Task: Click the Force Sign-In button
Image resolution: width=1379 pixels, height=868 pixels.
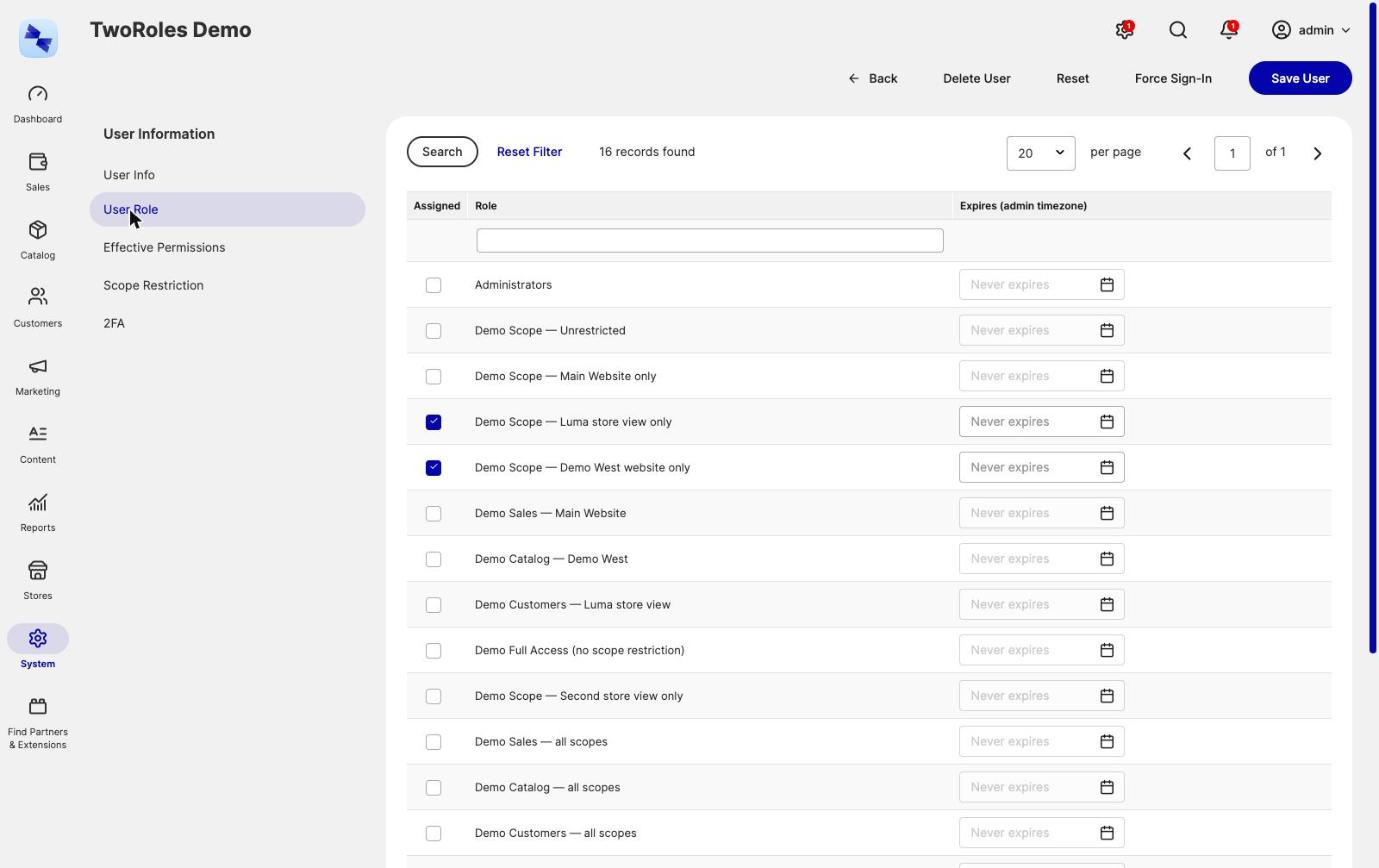Action: (x=1173, y=78)
